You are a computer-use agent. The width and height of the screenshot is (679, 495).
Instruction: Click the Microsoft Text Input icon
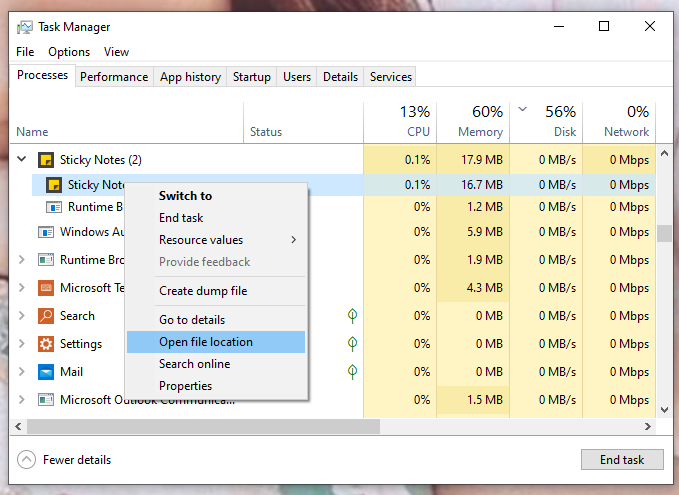click(46, 288)
